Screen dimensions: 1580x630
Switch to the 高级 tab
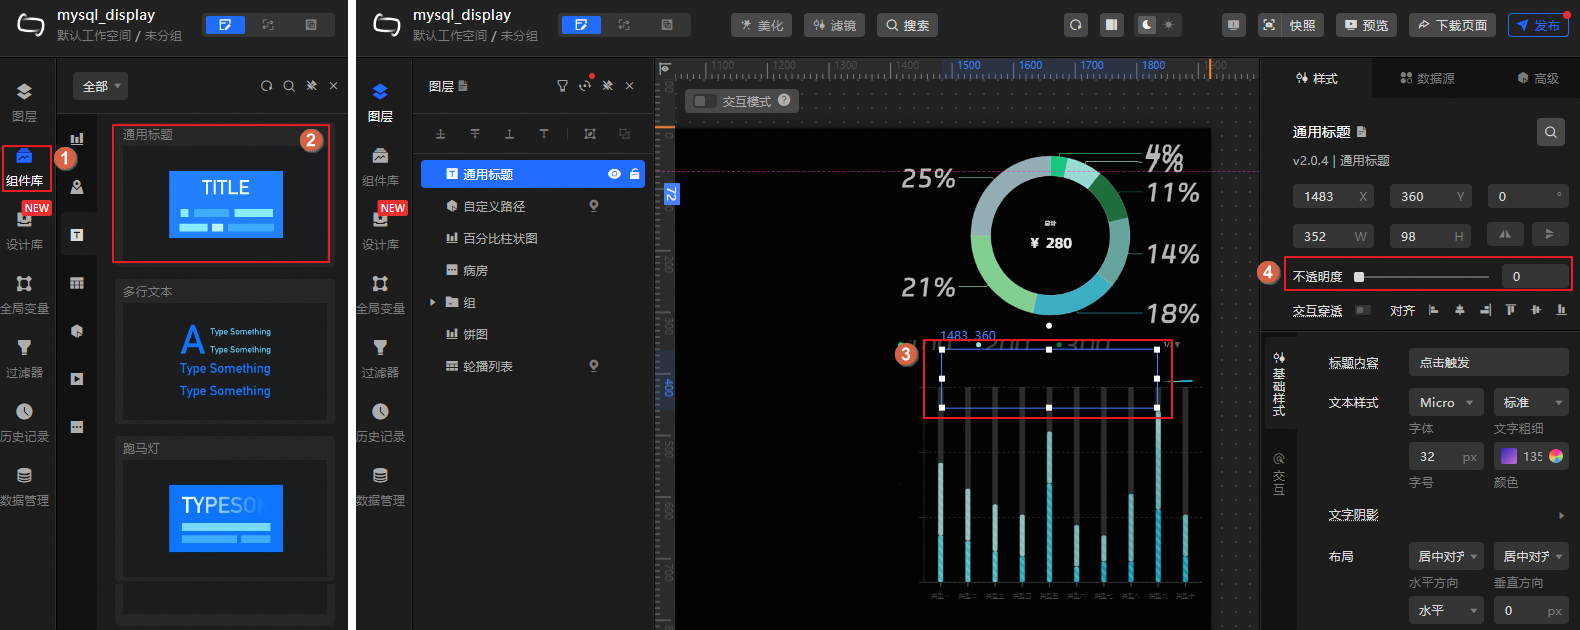click(1537, 78)
